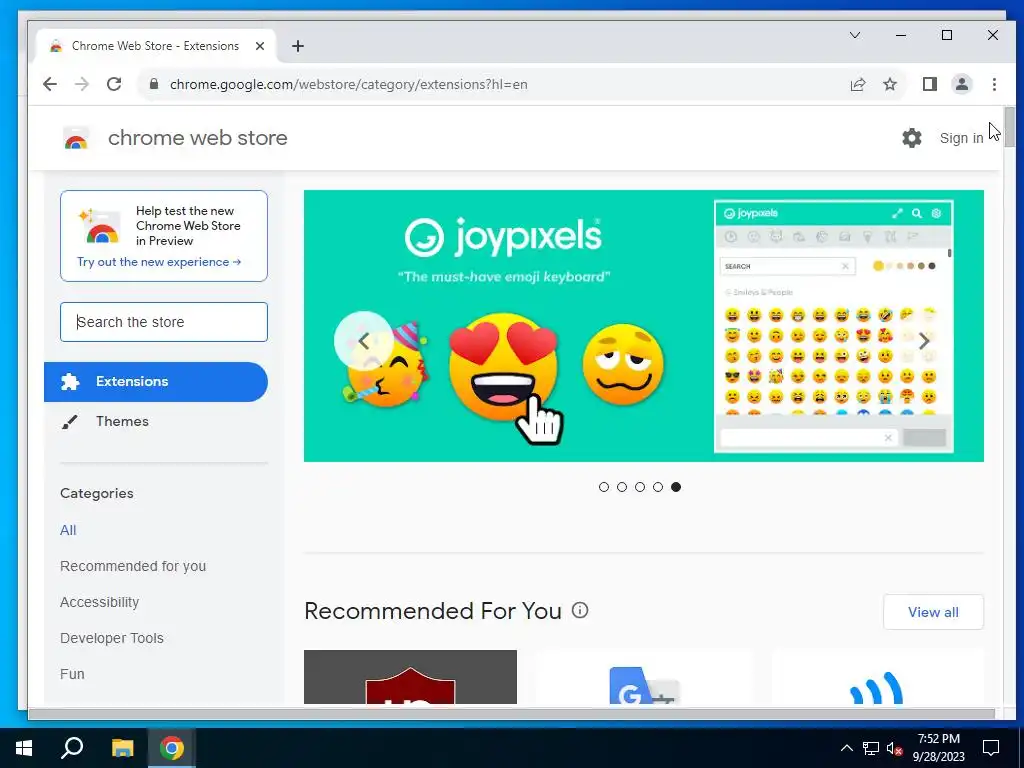Click the Sign in link
The height and width of the screenshot is (768, 1024).
[961, 138]
